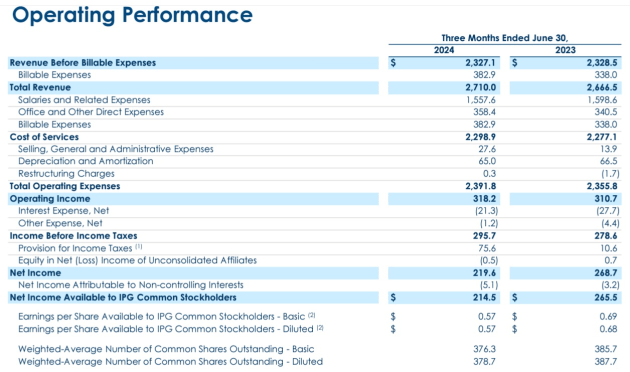This screenshot has height=372, width=630.
Task: Click the (21.3) interest expense value
Action: pos(487,211)
